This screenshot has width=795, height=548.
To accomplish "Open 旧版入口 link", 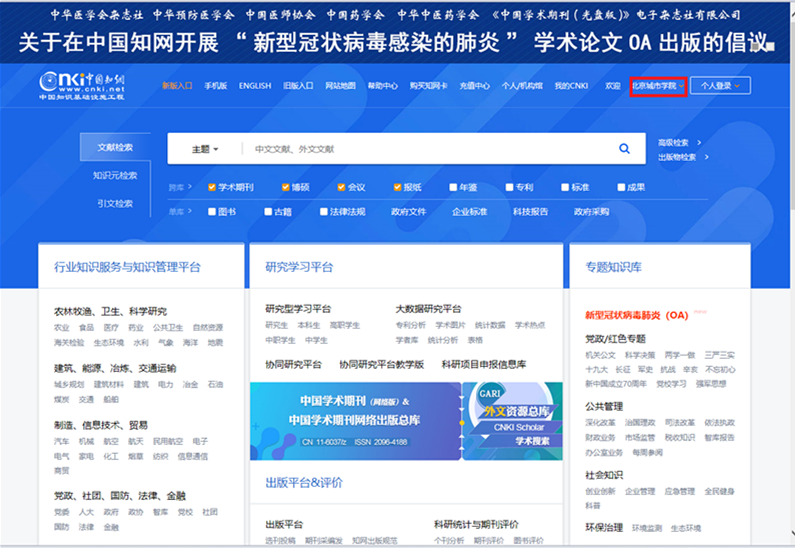I will click(x=298, y=86).
